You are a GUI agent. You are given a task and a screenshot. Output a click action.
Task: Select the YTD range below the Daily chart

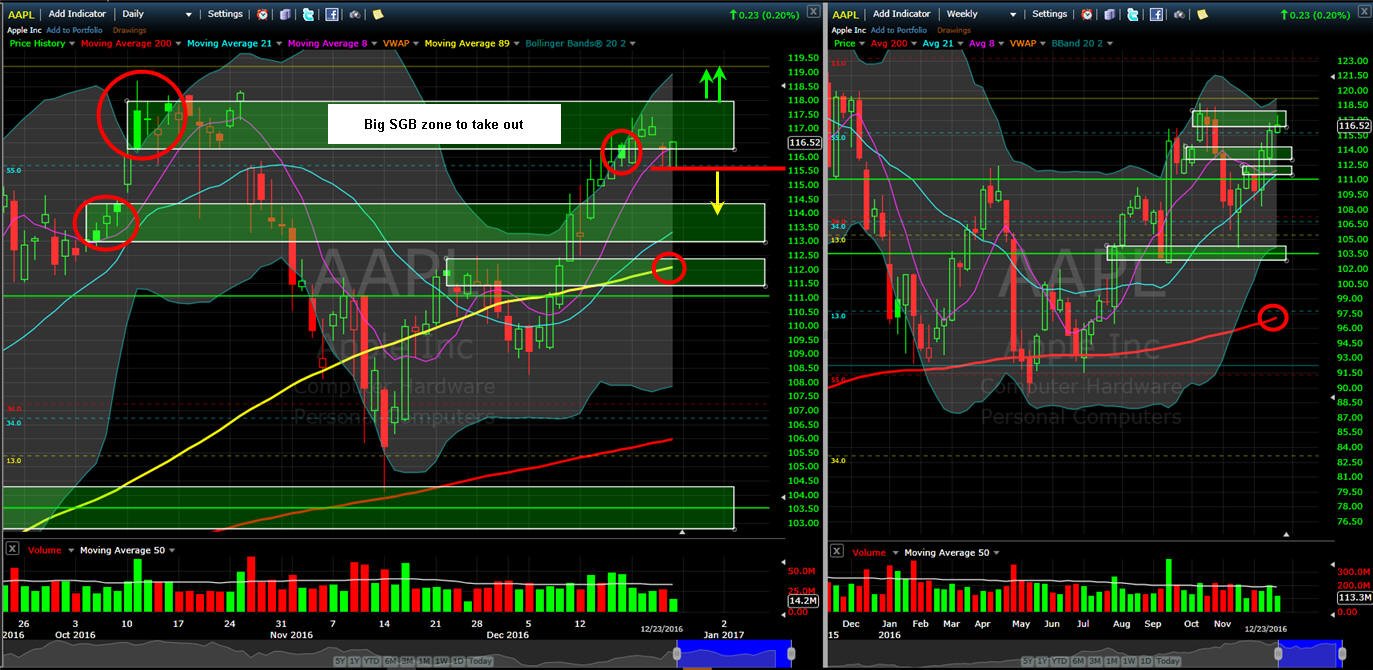tap(373, 661)
